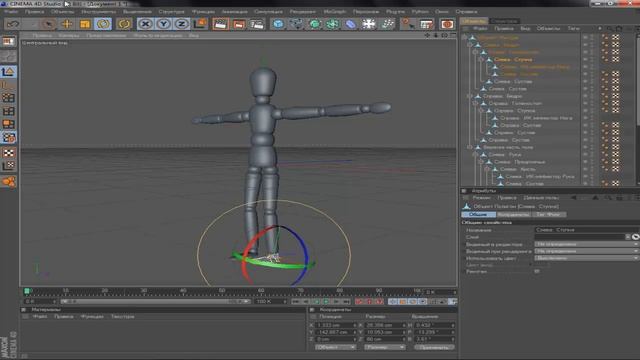This screenshot has height=360, width=640.
Task: Click the coordinate system icon next to Z axis
Action: 200,24
